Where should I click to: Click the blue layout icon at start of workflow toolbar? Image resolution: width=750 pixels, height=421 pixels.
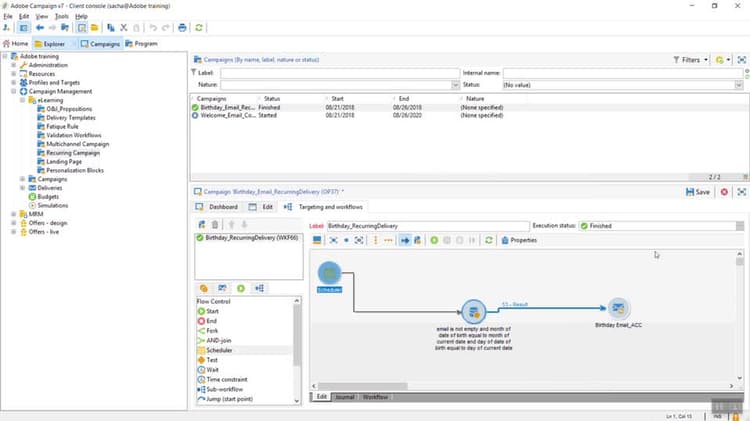(317, 240)
